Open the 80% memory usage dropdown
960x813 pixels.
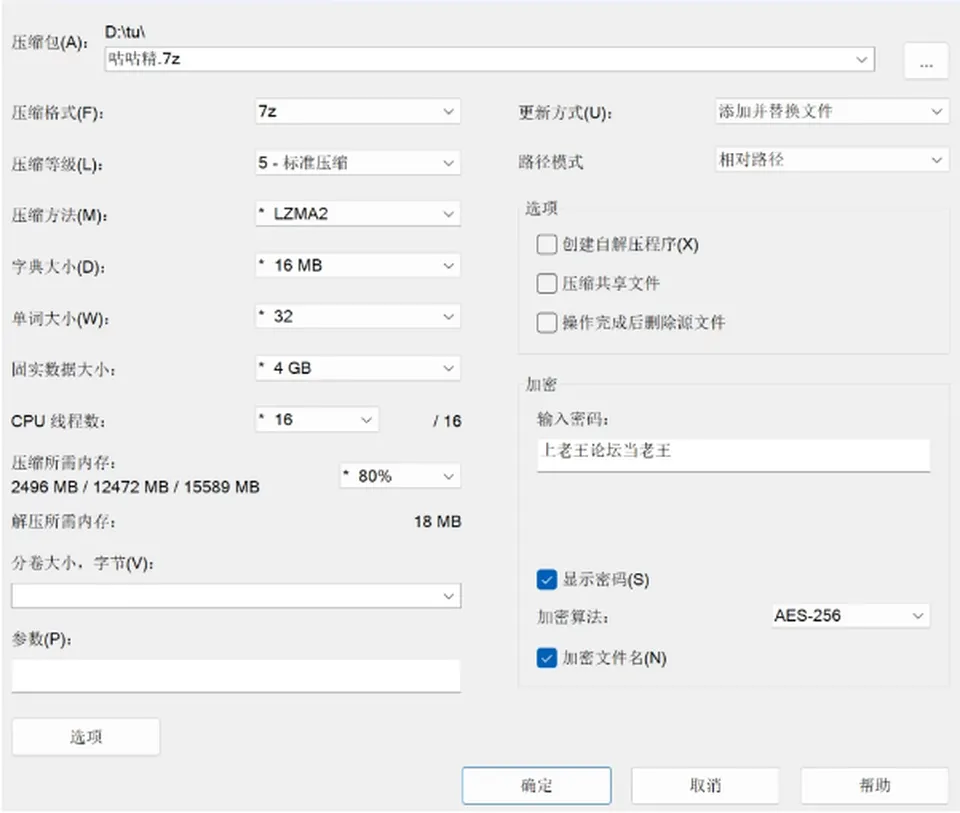[400, 476]
